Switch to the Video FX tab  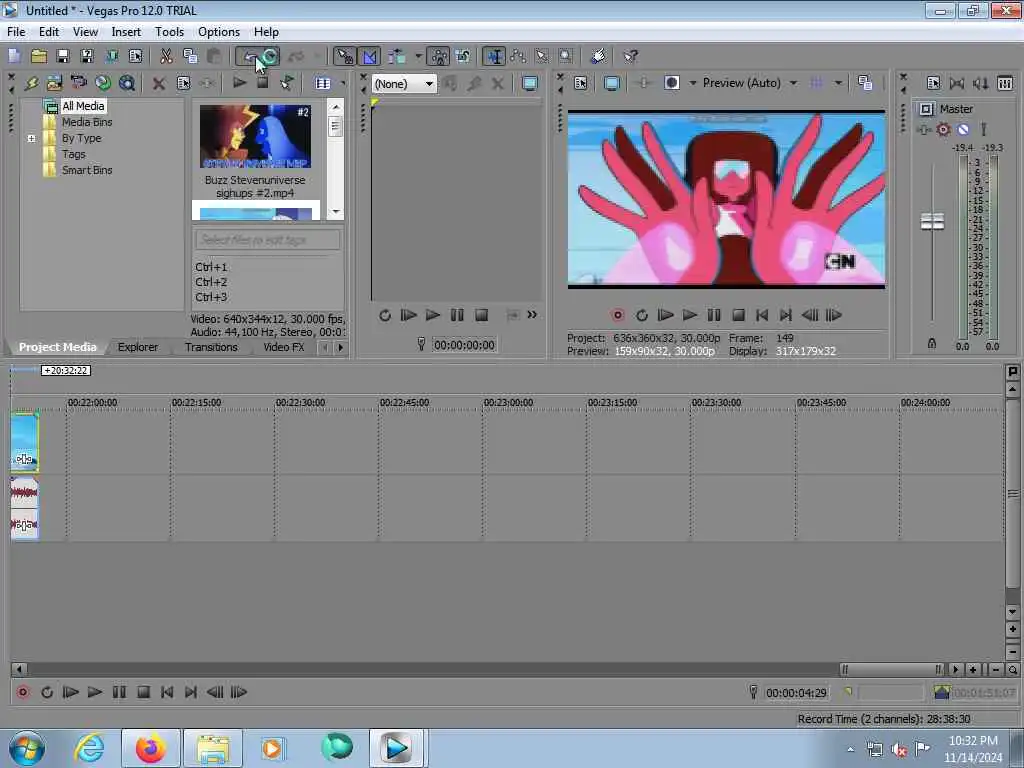283,347
